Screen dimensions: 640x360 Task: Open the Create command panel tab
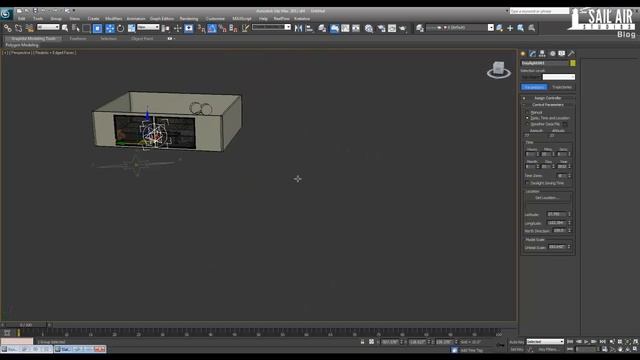point(523,53)
